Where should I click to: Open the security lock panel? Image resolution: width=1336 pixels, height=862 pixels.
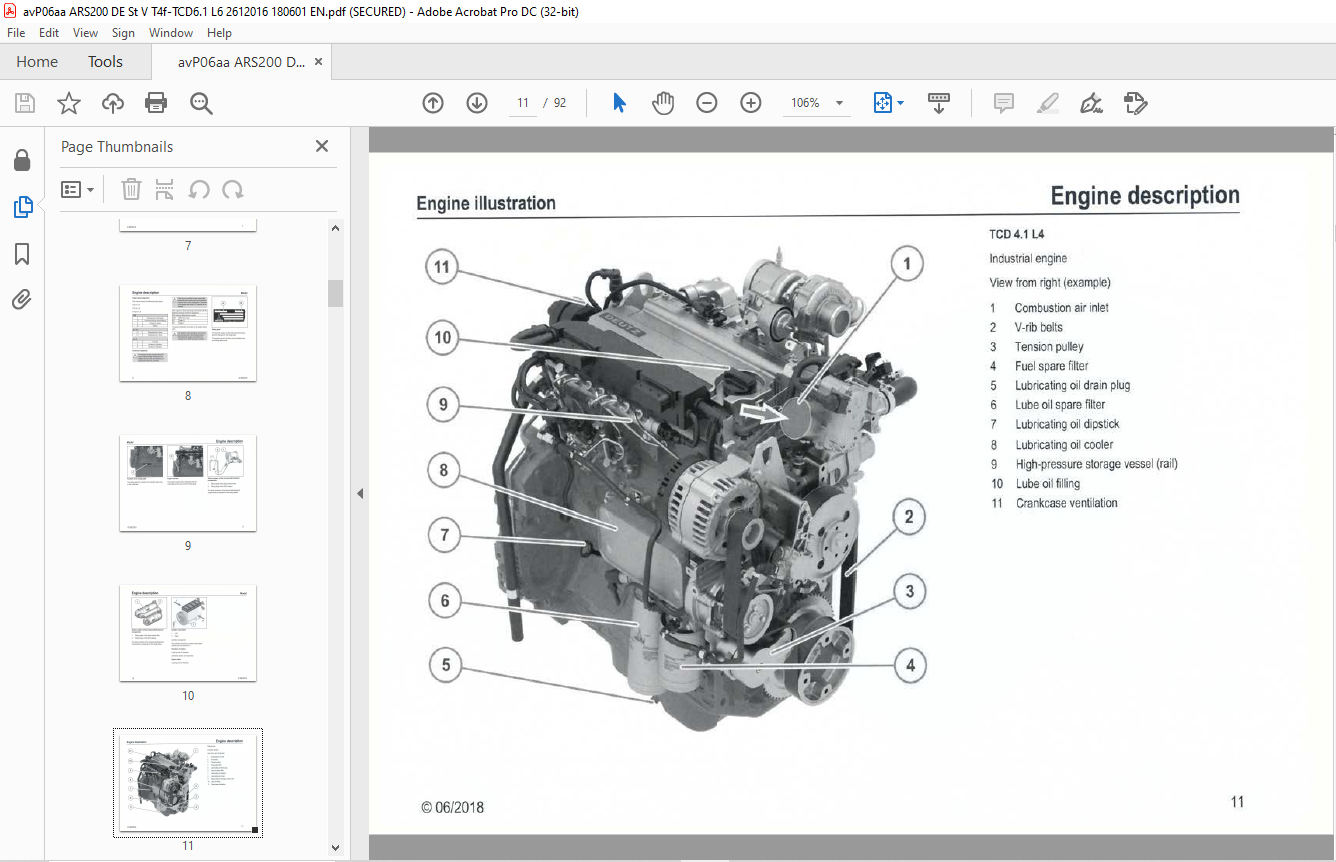pyautogui.click(x=22, y=160)
